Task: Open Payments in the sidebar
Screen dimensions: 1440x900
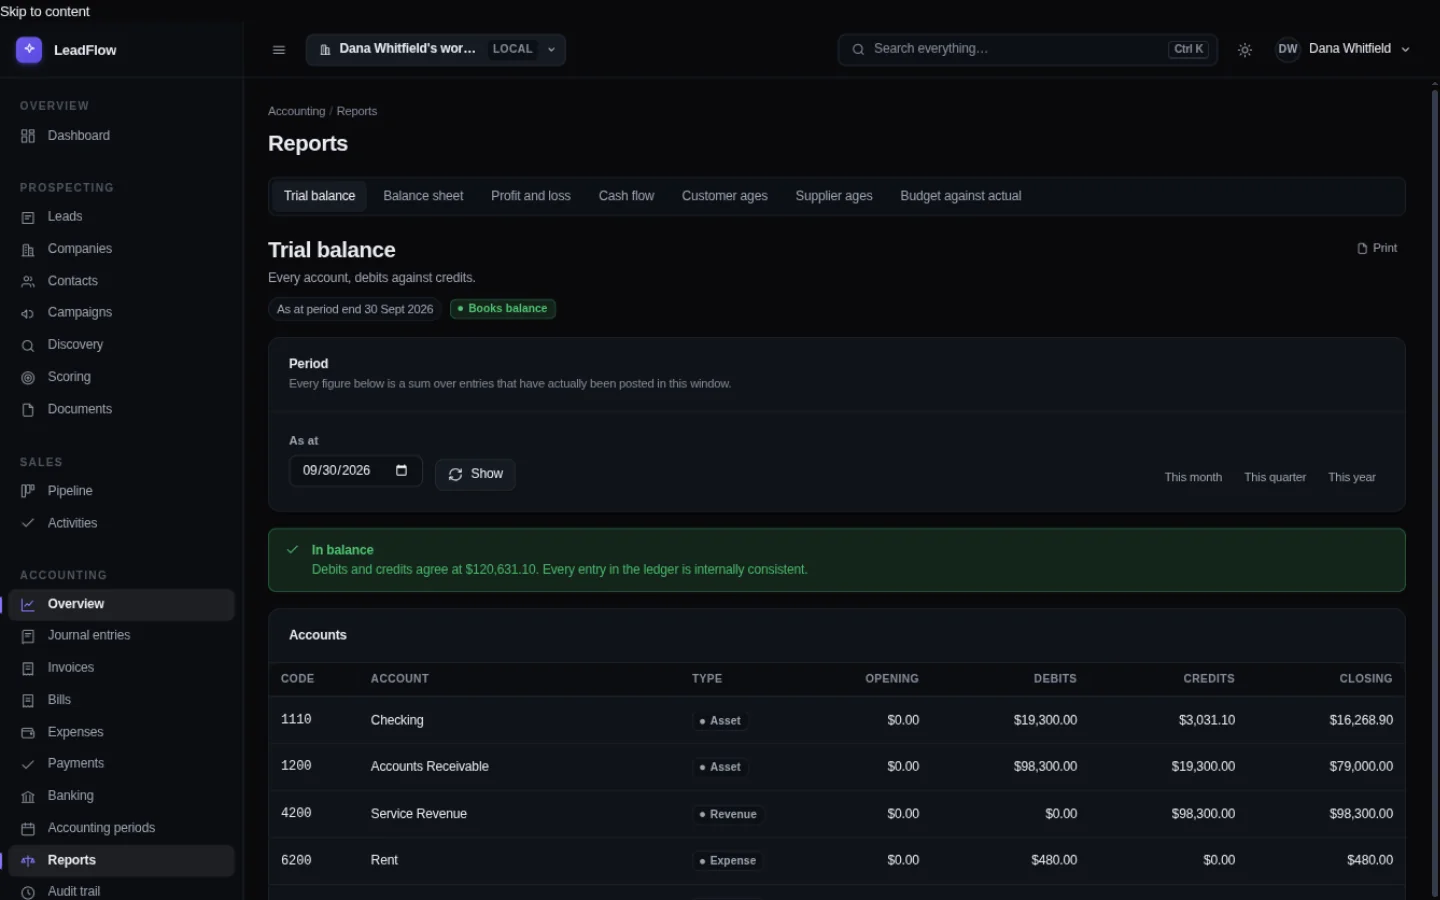Action: tap(121, 764)
